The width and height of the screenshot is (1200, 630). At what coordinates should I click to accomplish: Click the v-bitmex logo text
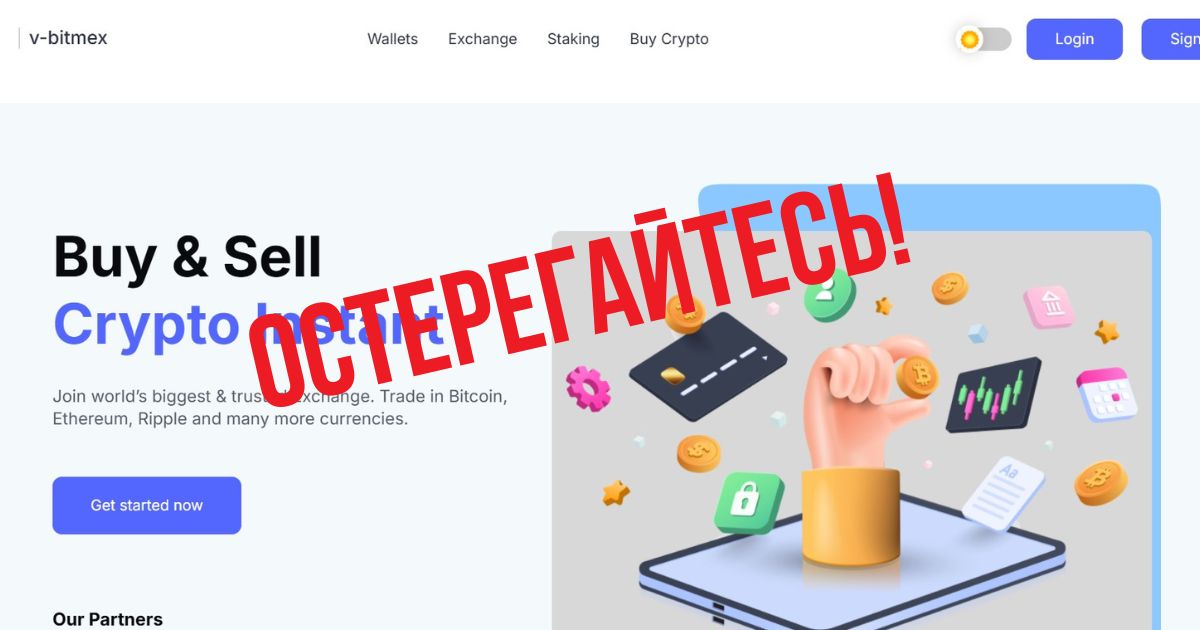click(x=68, y=38)
